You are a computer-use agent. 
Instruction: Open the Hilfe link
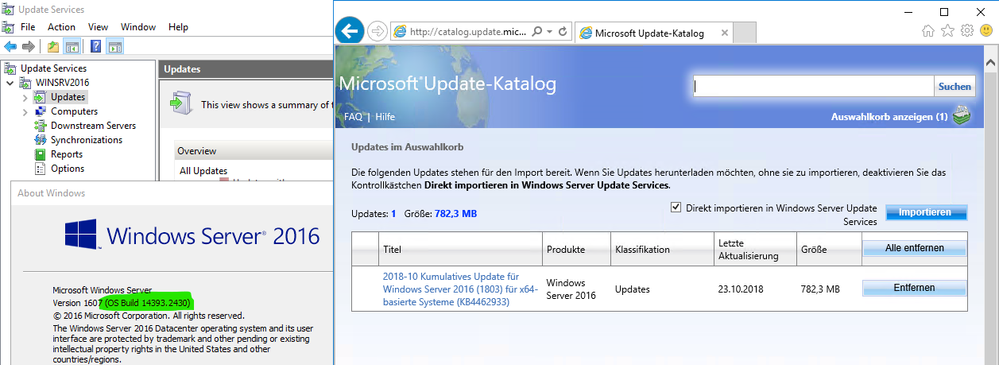pyautogui.click(x=385, y=117)
